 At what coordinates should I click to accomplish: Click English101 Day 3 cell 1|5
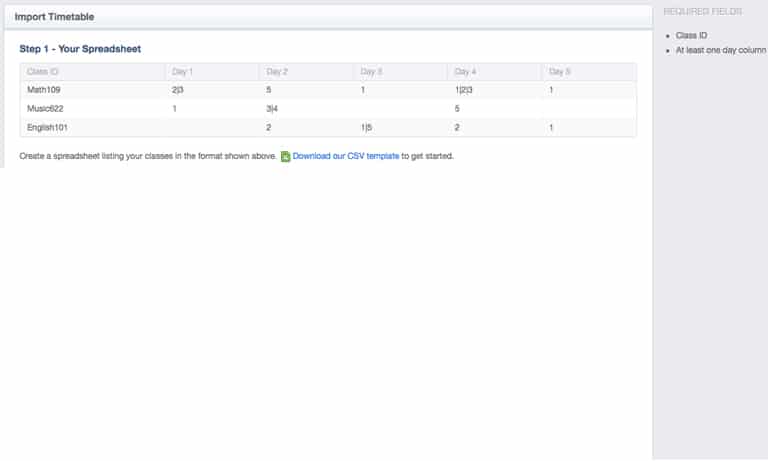pos(366,127)
